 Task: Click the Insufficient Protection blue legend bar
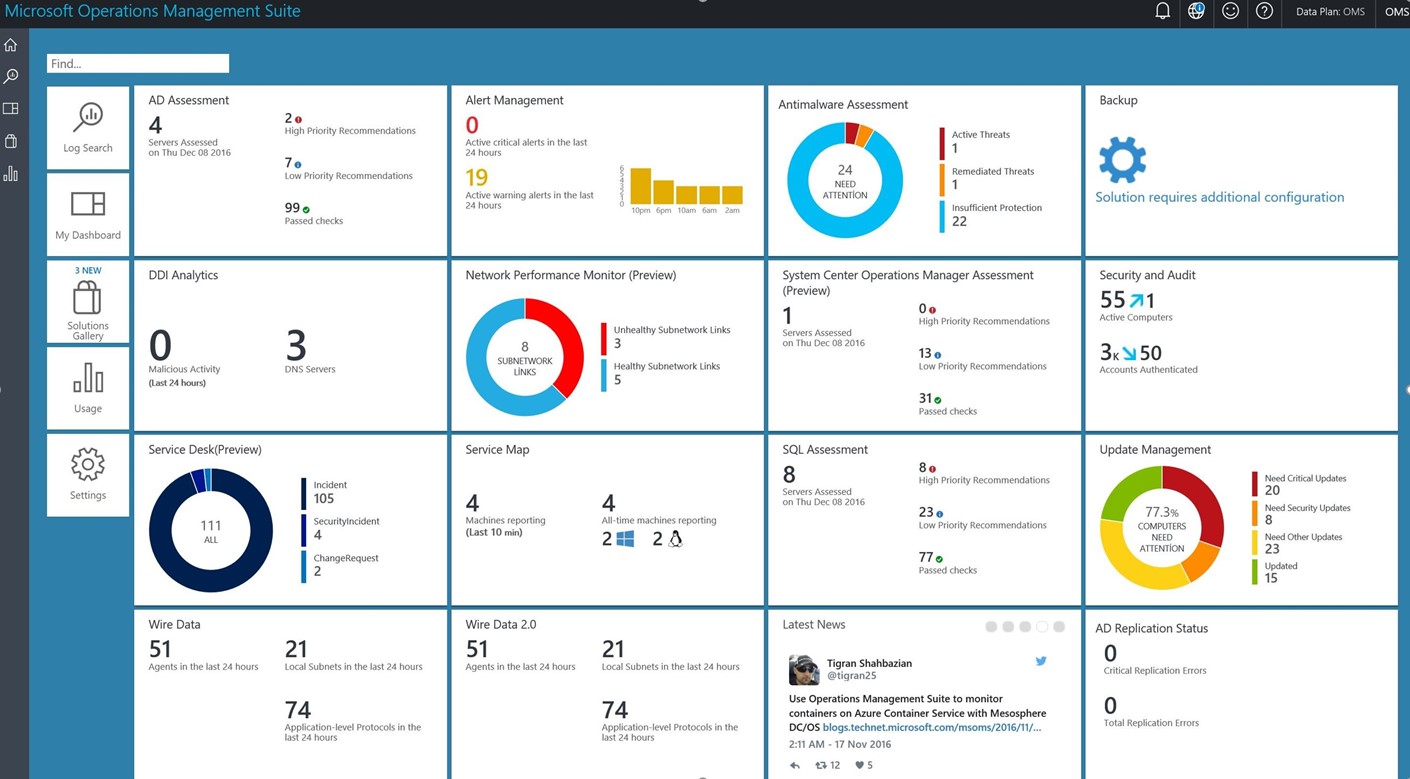click(x=942, y=217)
